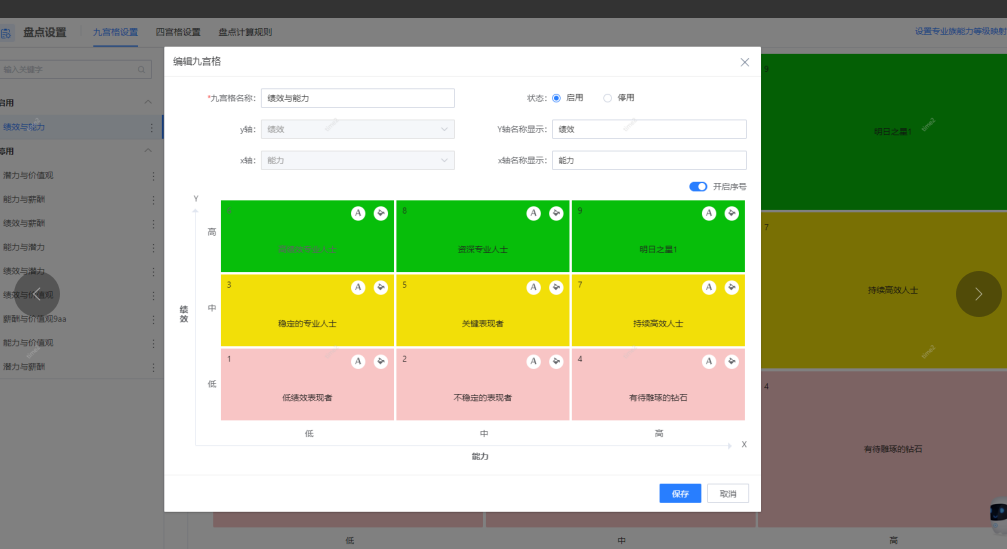Open fill color icon in 有待雕琢的钻石 cell
This screenshot has width=1007, height=549.
click(732, 361)
